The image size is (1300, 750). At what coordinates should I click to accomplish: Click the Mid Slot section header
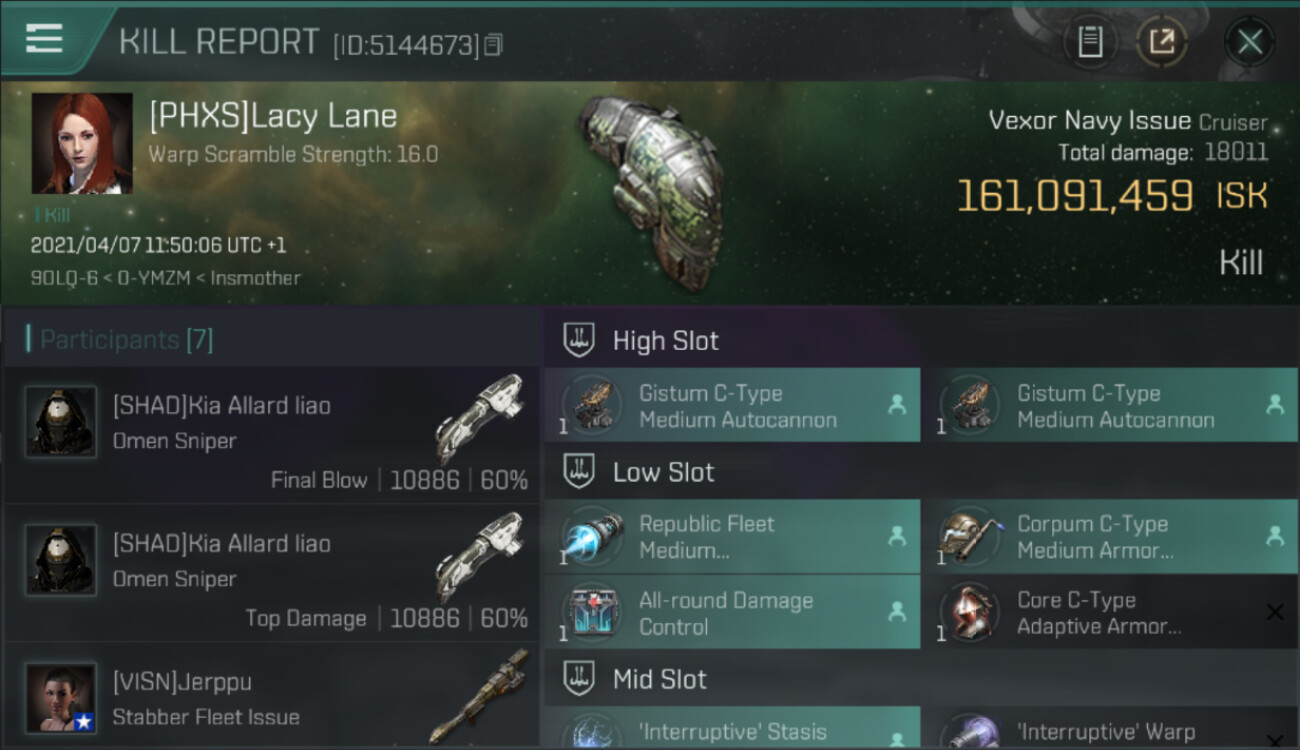tap(660, 679)
